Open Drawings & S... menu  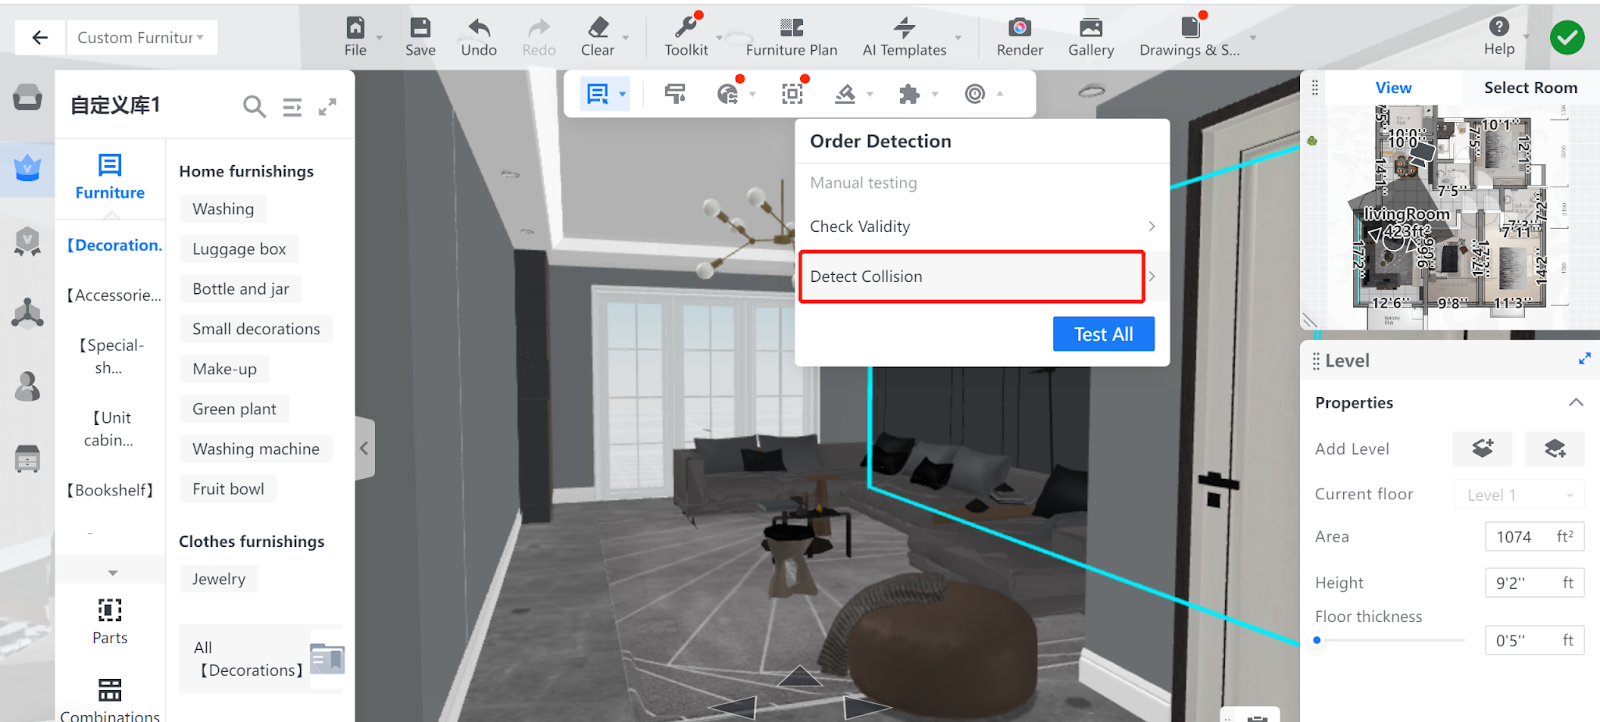pyautogui.click(x=1190, y=37)
